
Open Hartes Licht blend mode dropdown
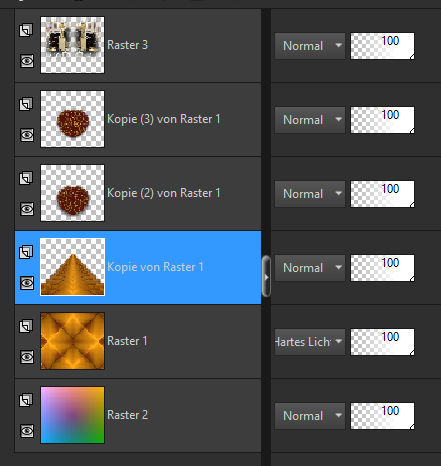310,342
